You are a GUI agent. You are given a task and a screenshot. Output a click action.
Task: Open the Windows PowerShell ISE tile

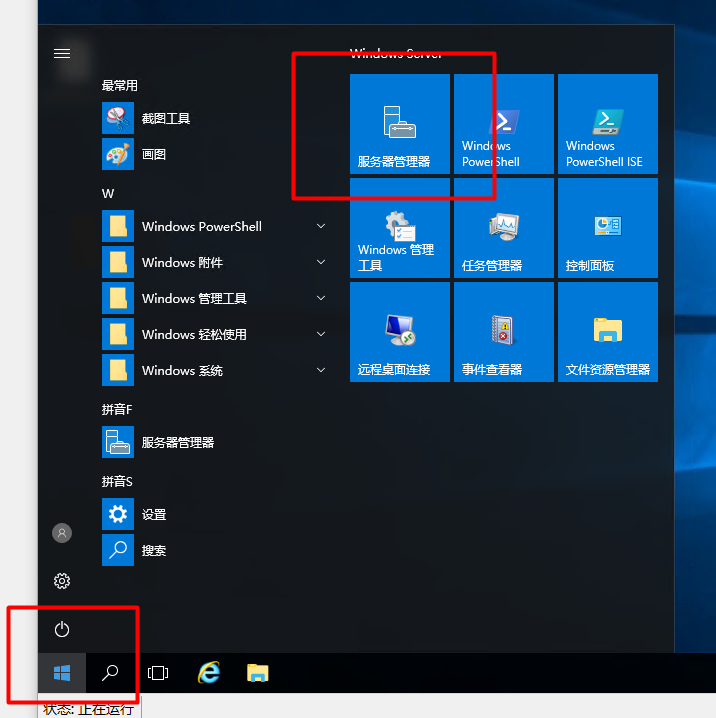coord(608,124)
